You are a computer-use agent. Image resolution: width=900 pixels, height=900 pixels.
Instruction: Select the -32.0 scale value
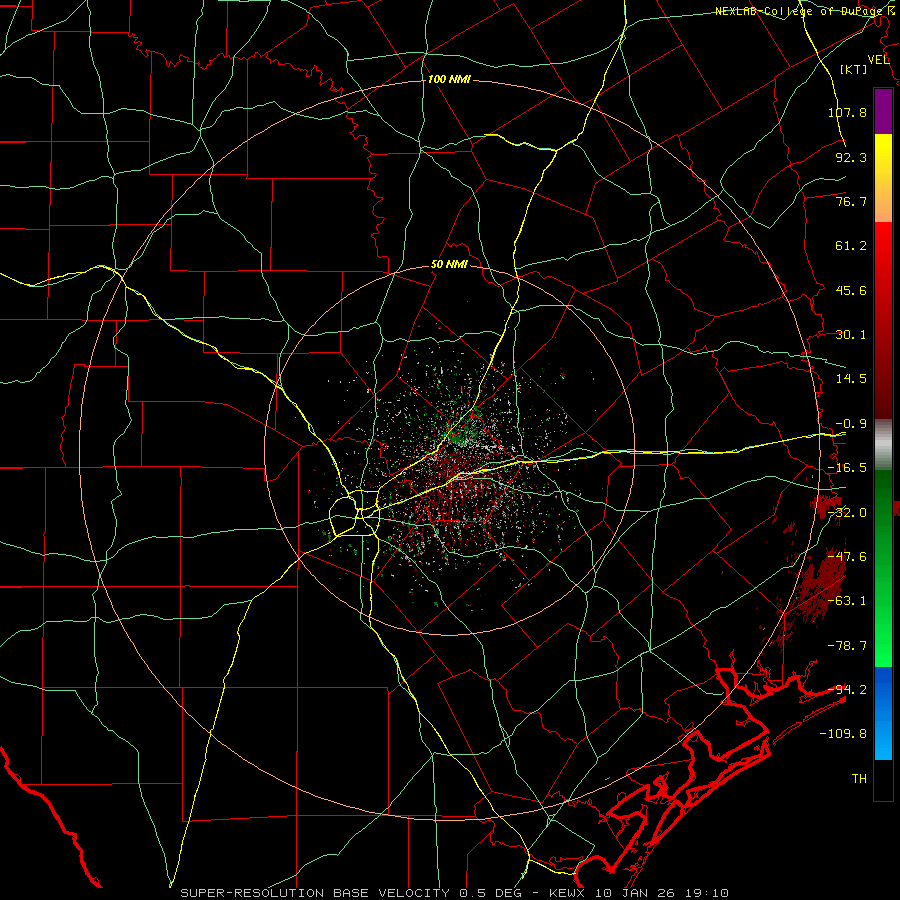pos(847,513)
